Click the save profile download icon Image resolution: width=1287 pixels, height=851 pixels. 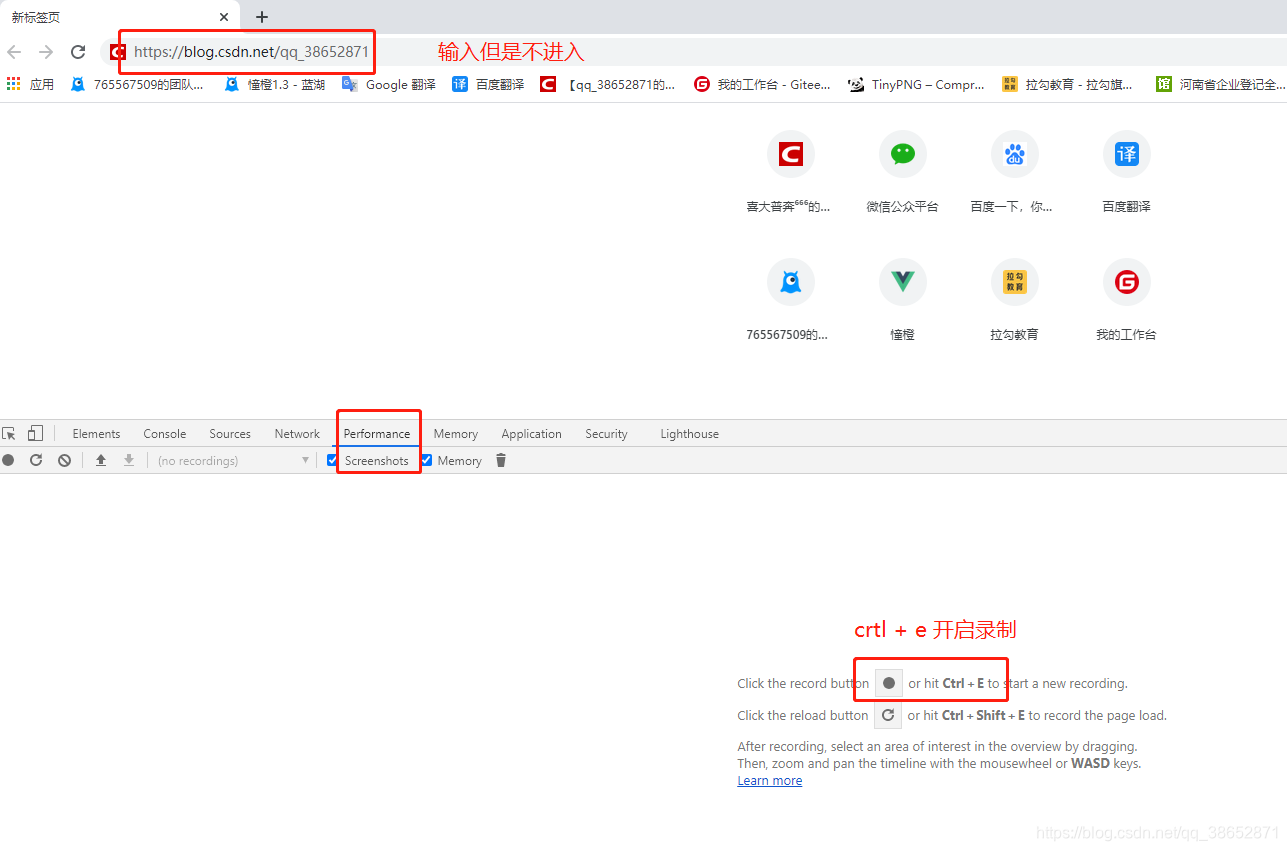point(128,460)
